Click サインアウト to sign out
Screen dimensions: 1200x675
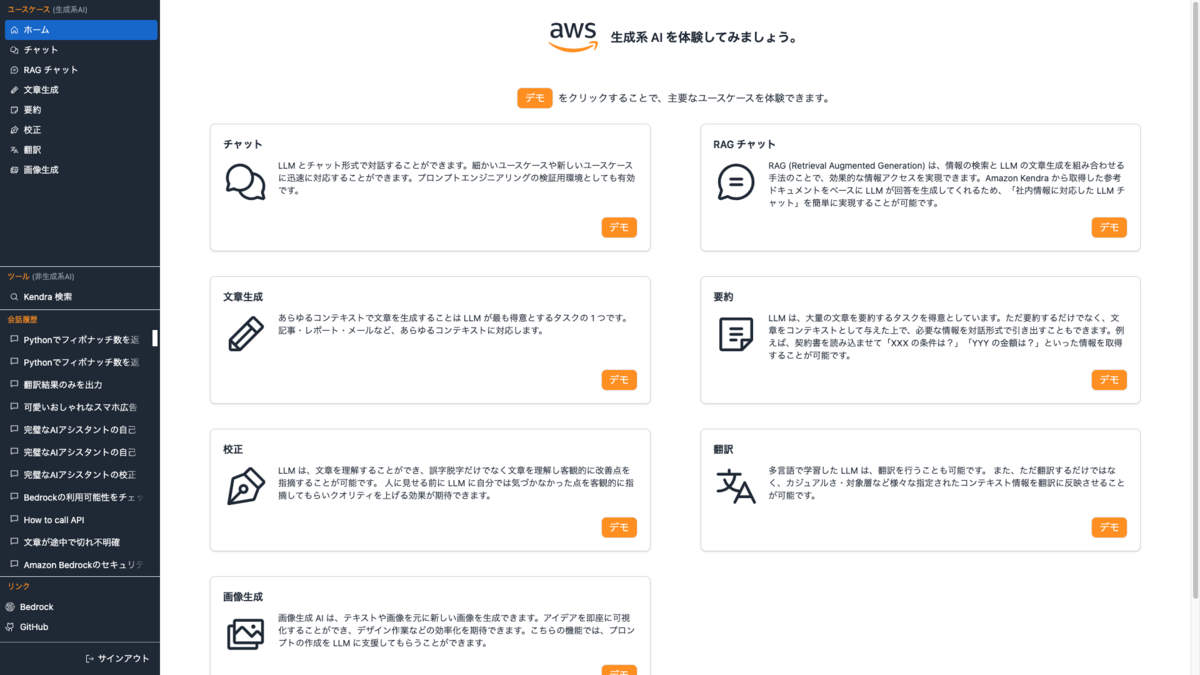117,659
